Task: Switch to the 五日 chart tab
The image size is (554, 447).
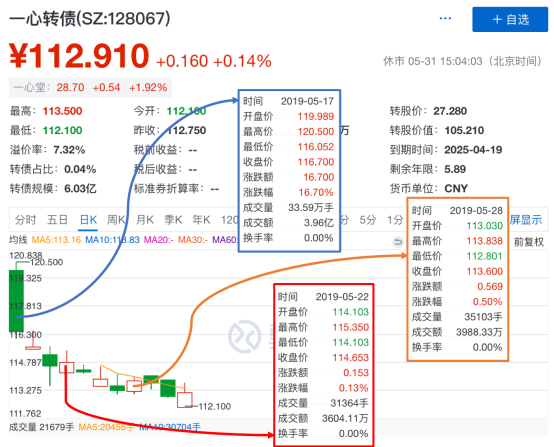Action: (57, 220)
